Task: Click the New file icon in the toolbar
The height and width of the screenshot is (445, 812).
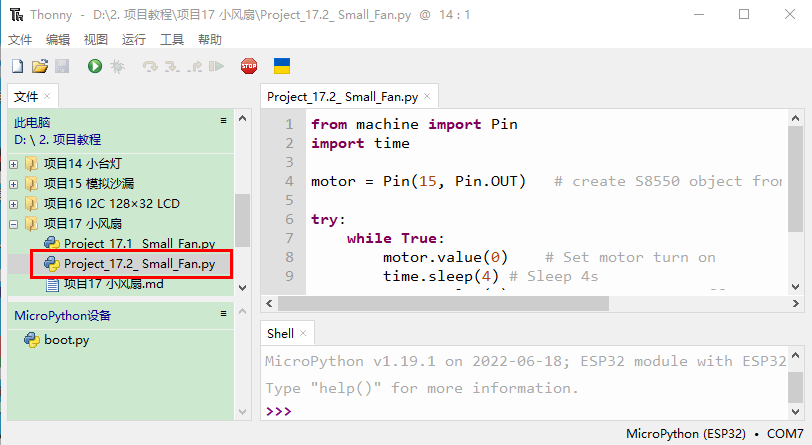Action: [17, 66]
